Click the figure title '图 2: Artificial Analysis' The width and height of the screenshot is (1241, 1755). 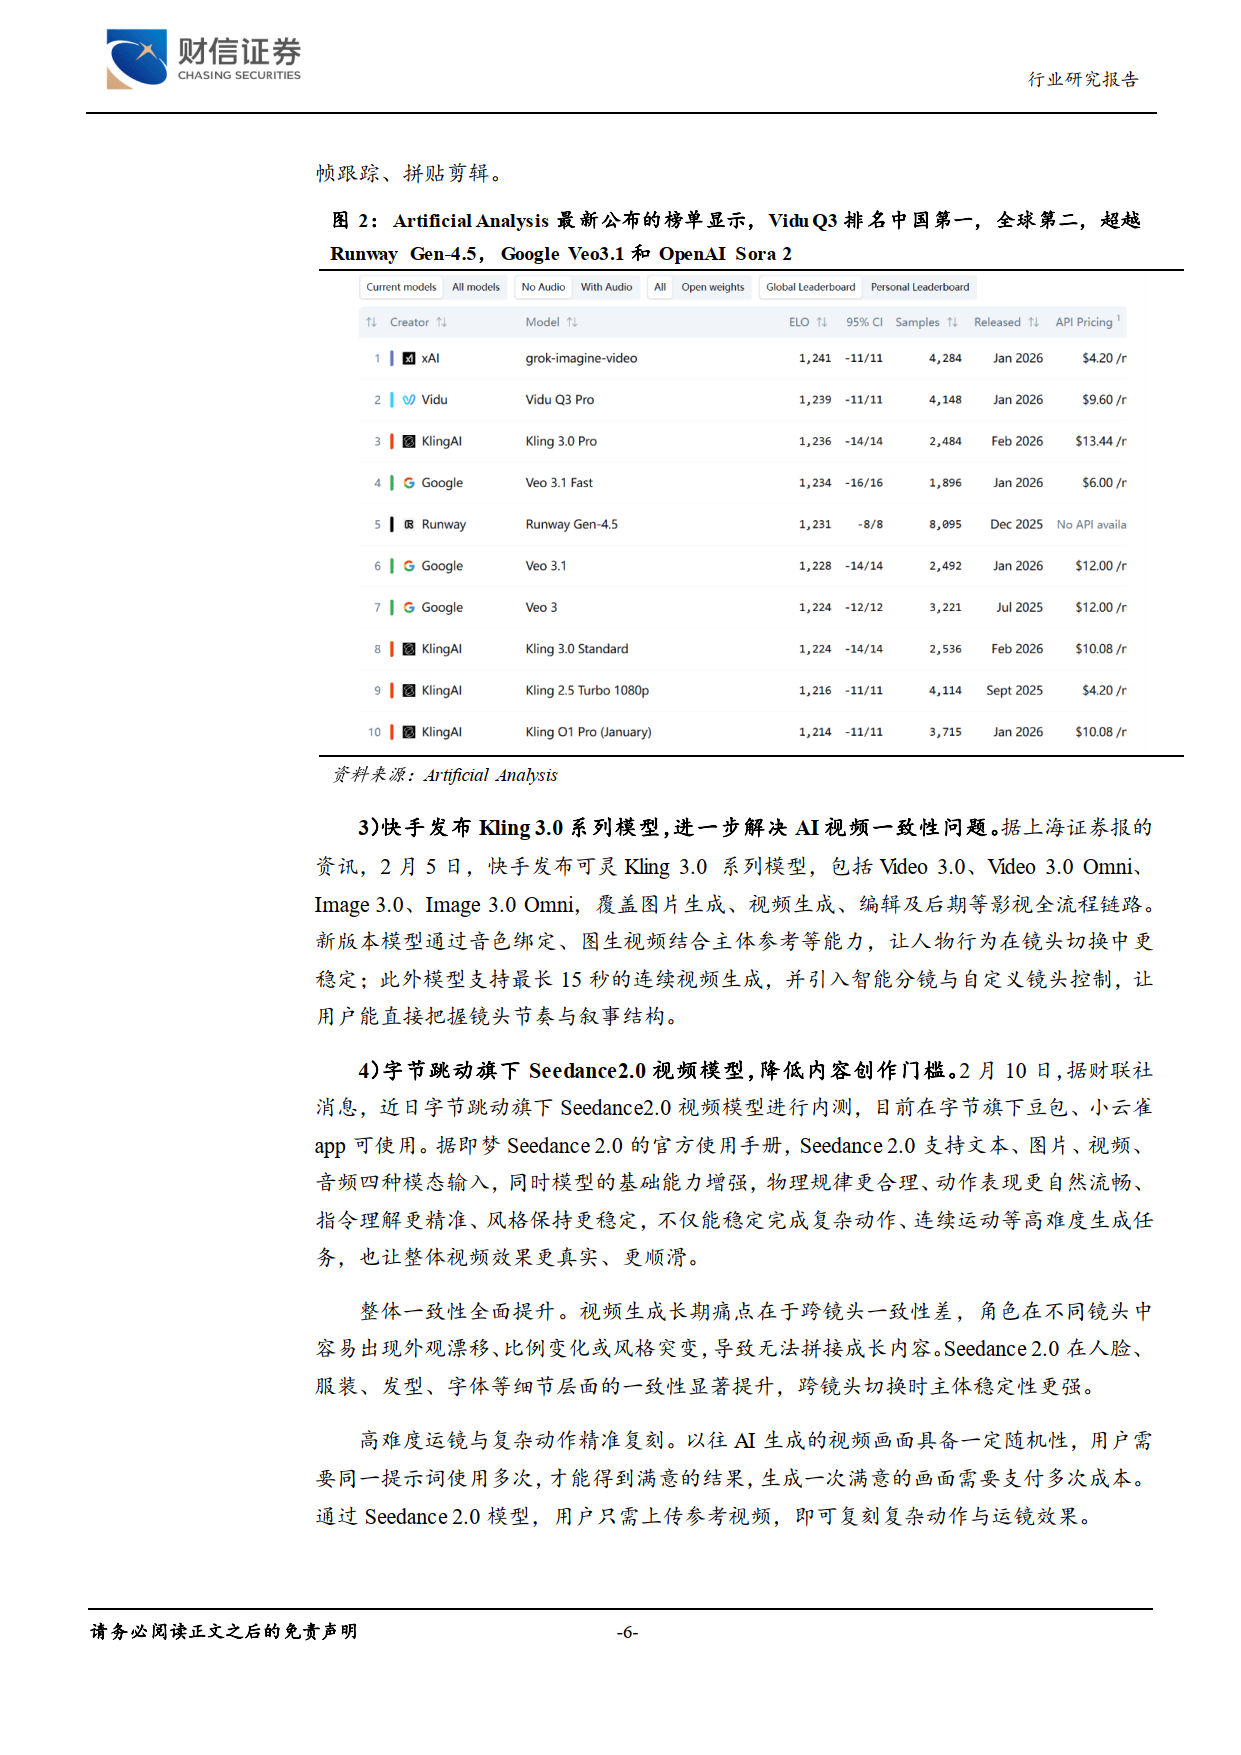pyautogui.click(x=441, y=221)
